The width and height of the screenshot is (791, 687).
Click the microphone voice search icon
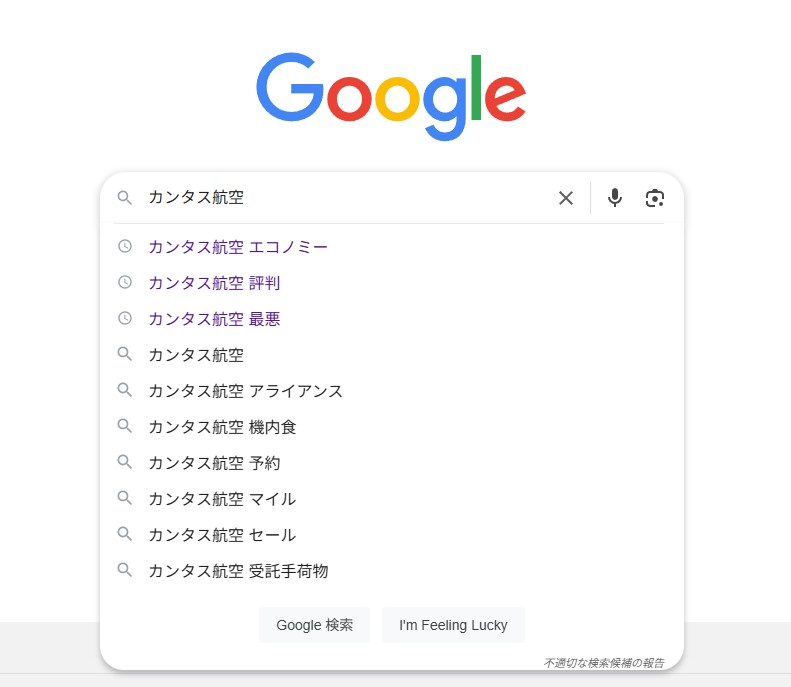(x=614, y=198)
